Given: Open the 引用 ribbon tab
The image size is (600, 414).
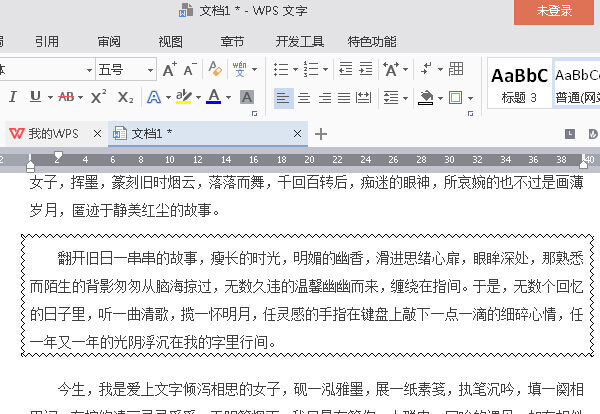Looking at the screenshot, I should 47,42.
